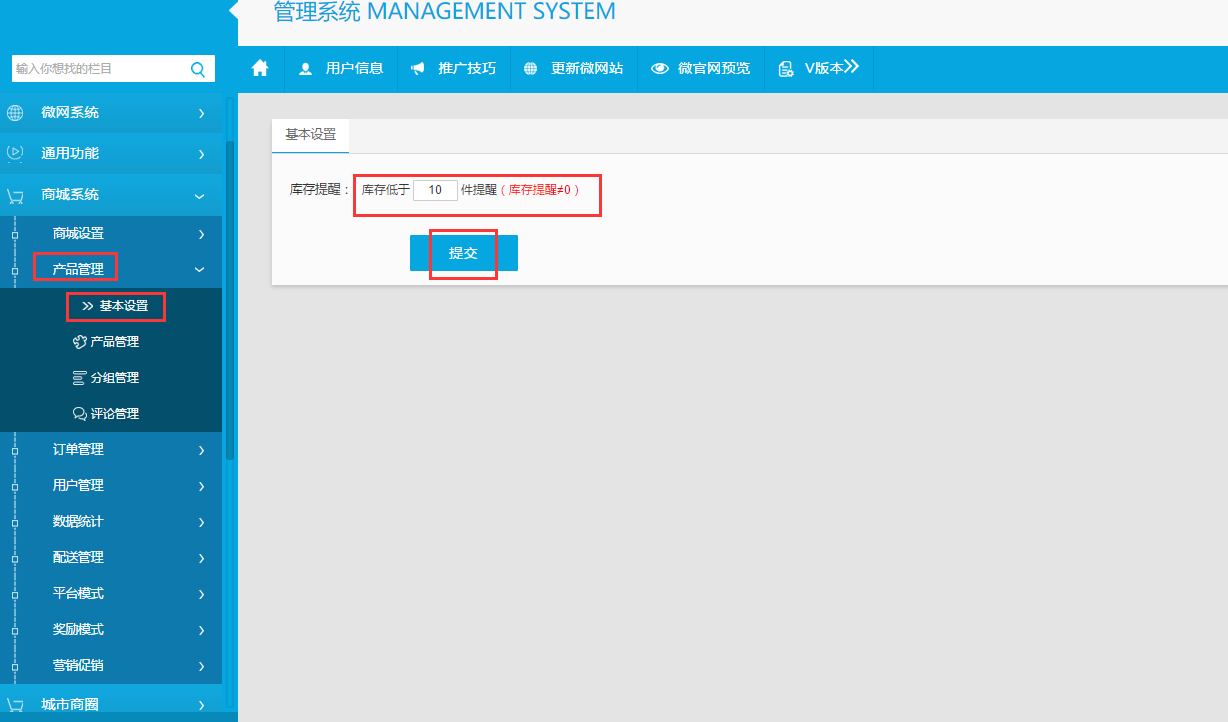Viewport: 1228px width, 722px height.
Task: Click the eye icon for 微官网预览
Action: [660, 69]
